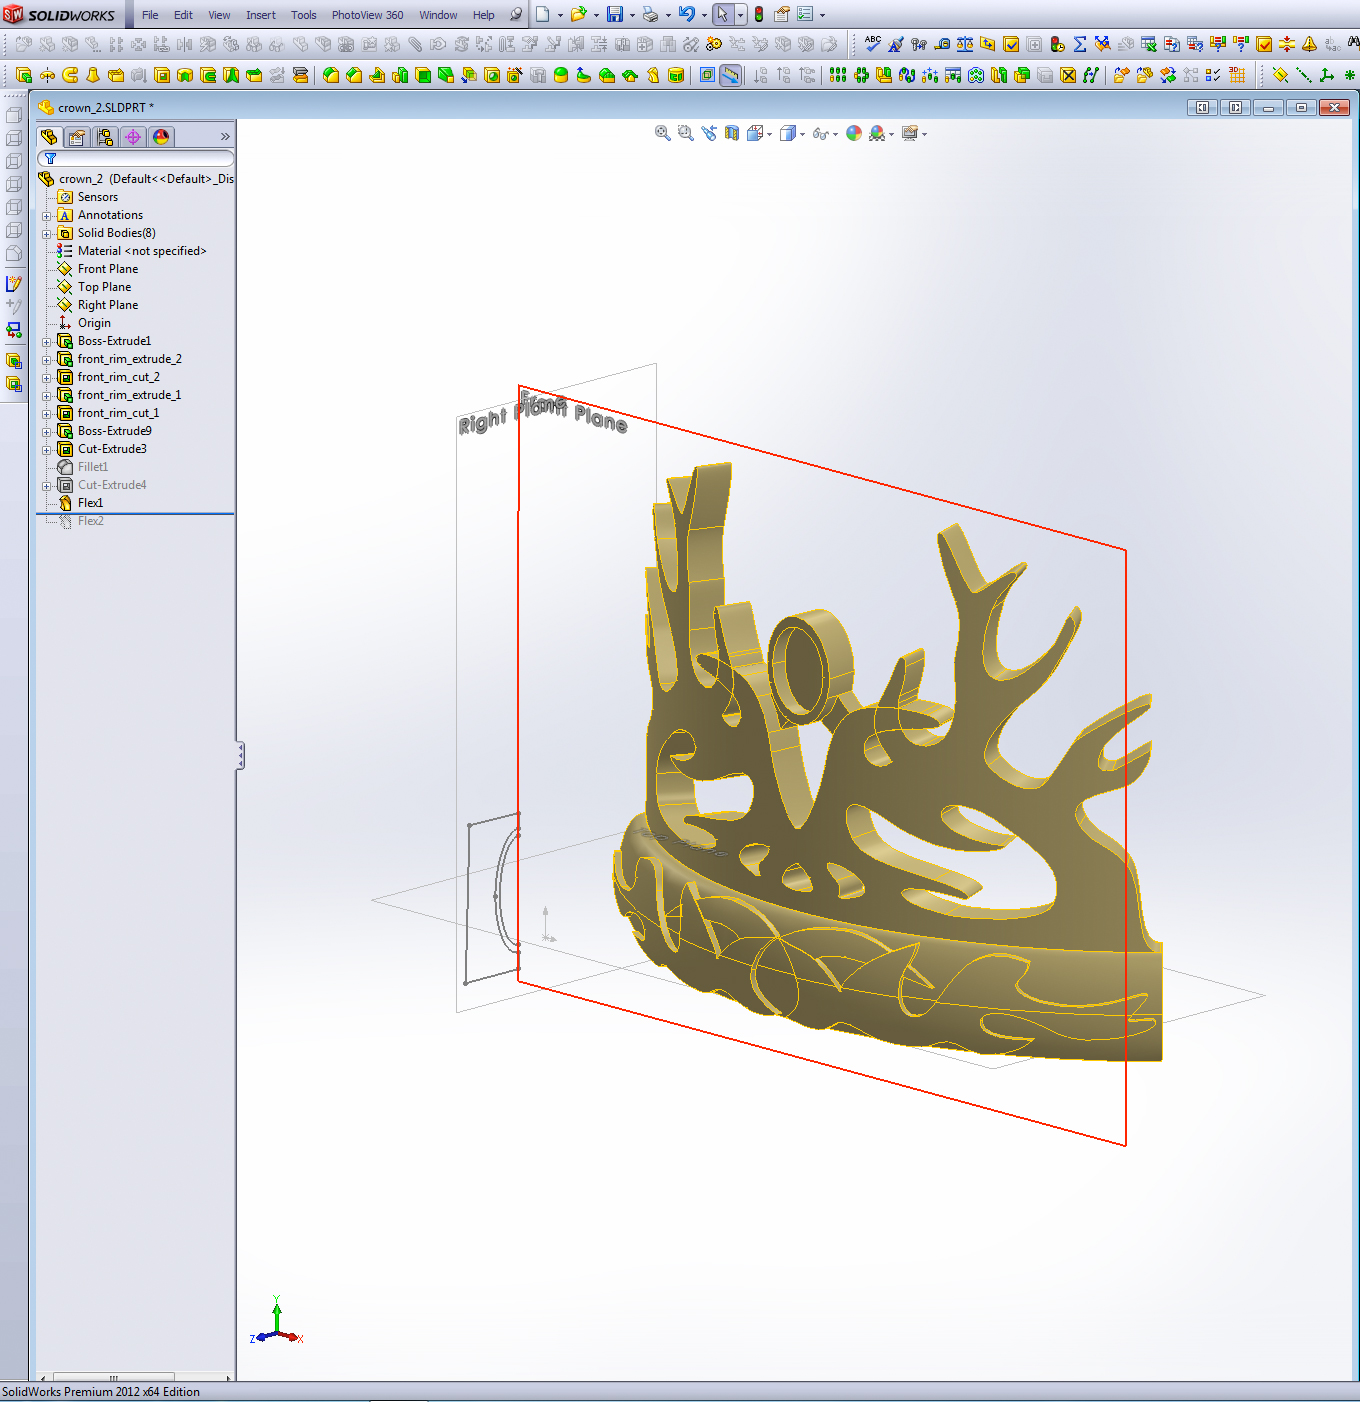Click the Open folder icon
This screenshot has height=1402, width=1360.
578,14
